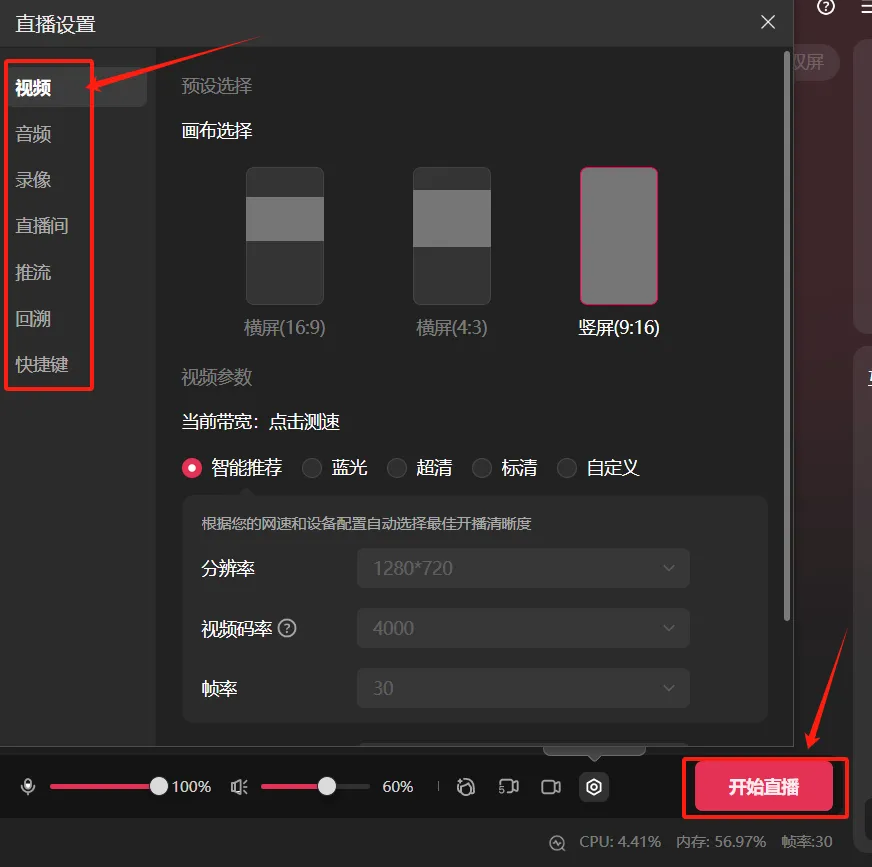Screen dimensions: 872x867
Task: Open the 直播间 settings tab
Action: click(x=42, y=226)
